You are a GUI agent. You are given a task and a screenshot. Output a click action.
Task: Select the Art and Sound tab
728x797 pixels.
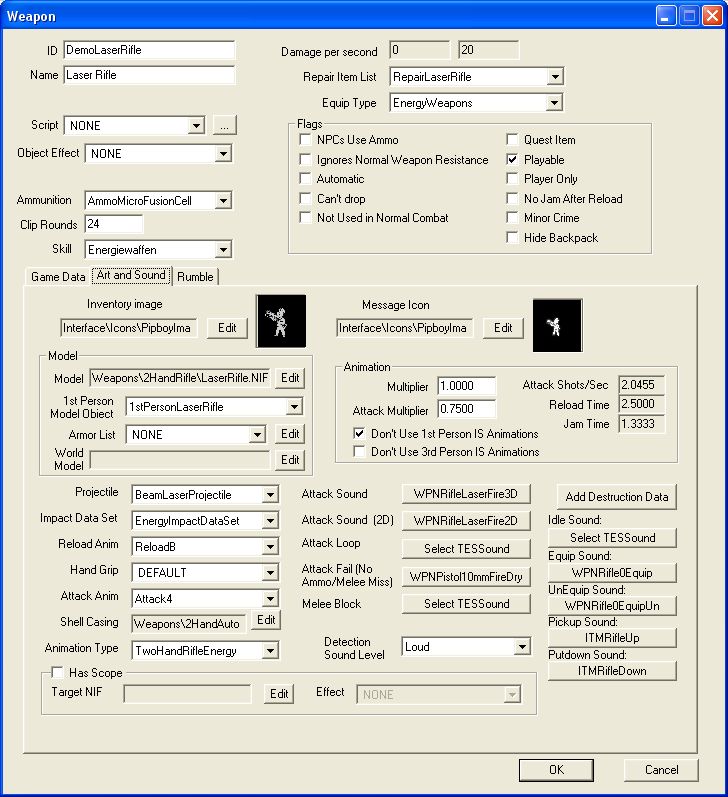click(132, 275)
